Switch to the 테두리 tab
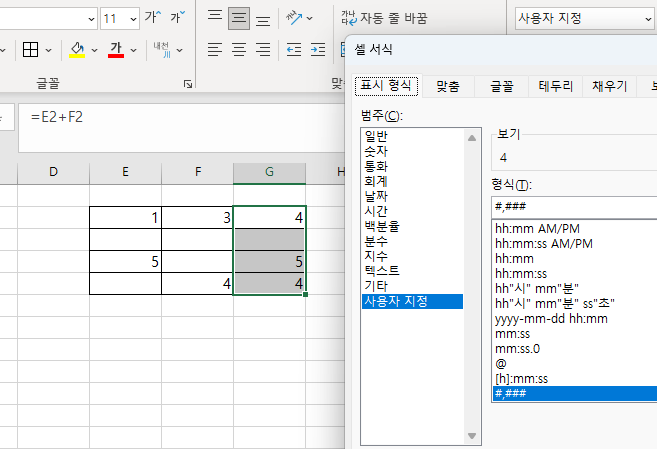 556,86
